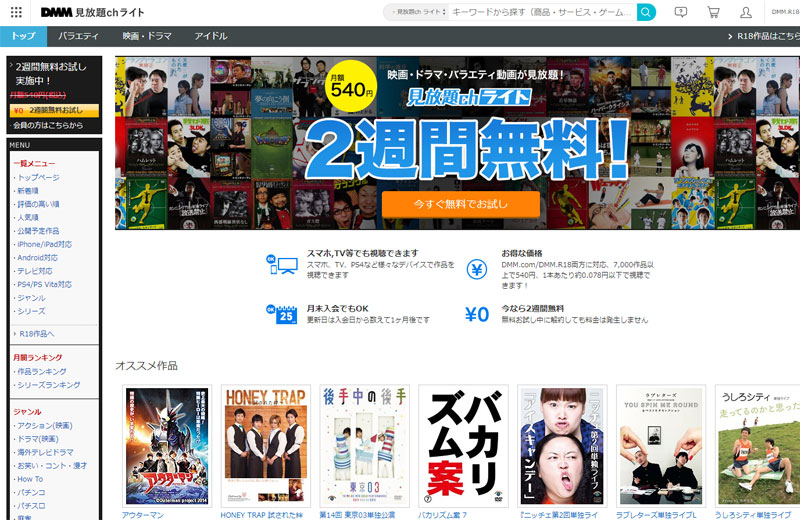Viewport: 800px width, 520px height.
Task: Open the アウターマン cover thumbnail
Action: coord(167,446)
